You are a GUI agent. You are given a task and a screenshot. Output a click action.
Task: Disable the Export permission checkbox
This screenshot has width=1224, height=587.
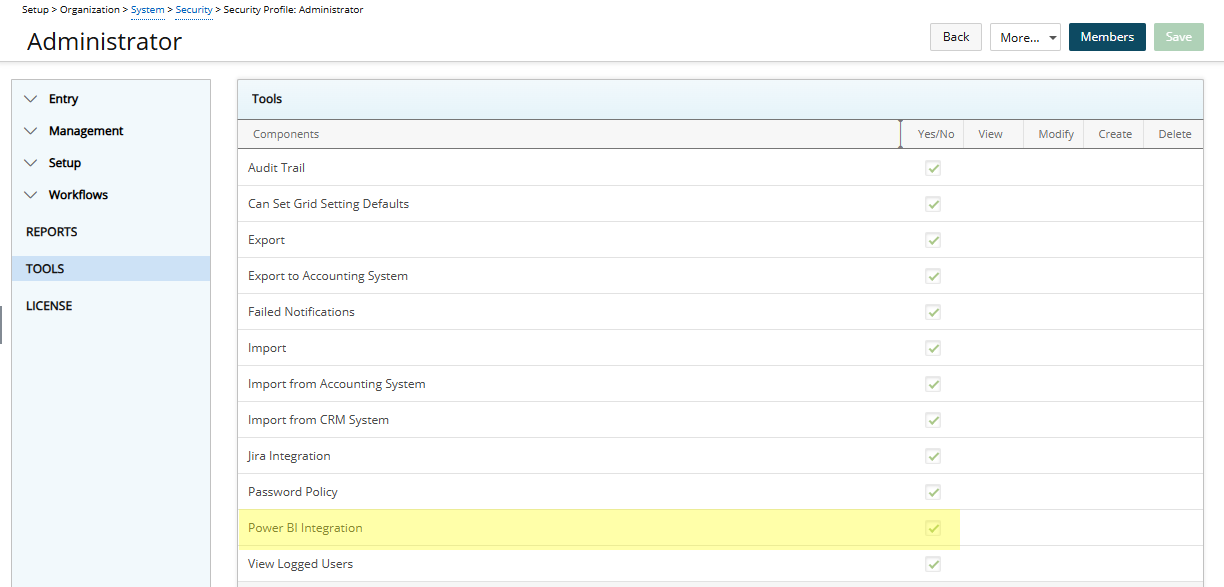point(933,240)
